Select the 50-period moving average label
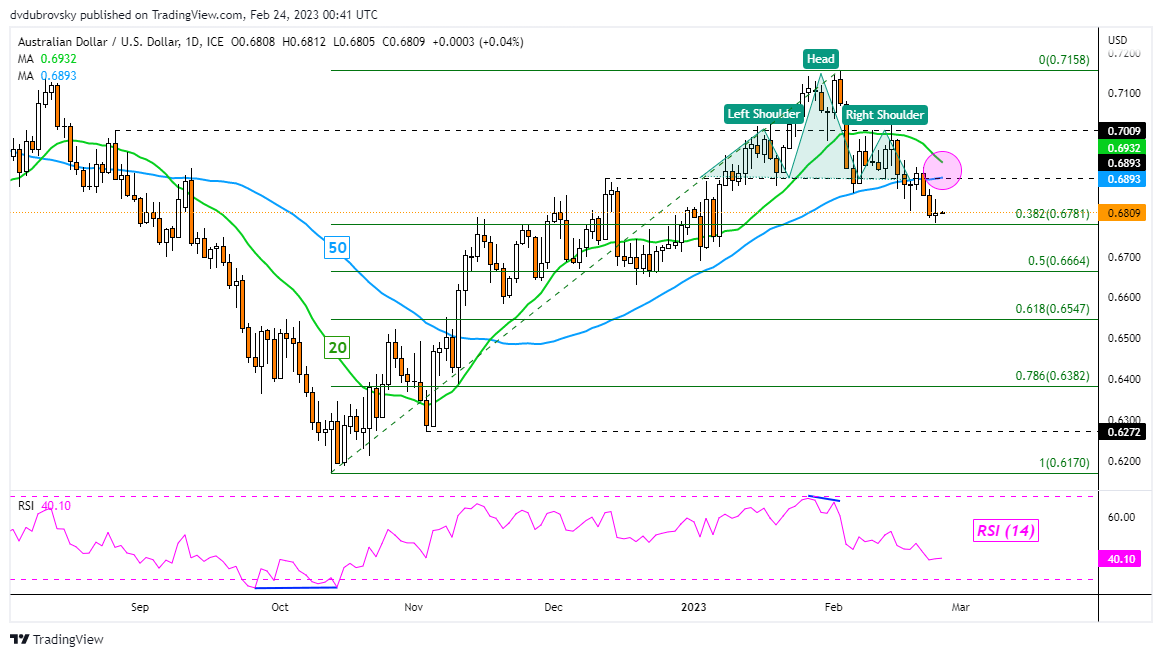Viewport: 1162px width, 657px height. [x=336, y=247]
